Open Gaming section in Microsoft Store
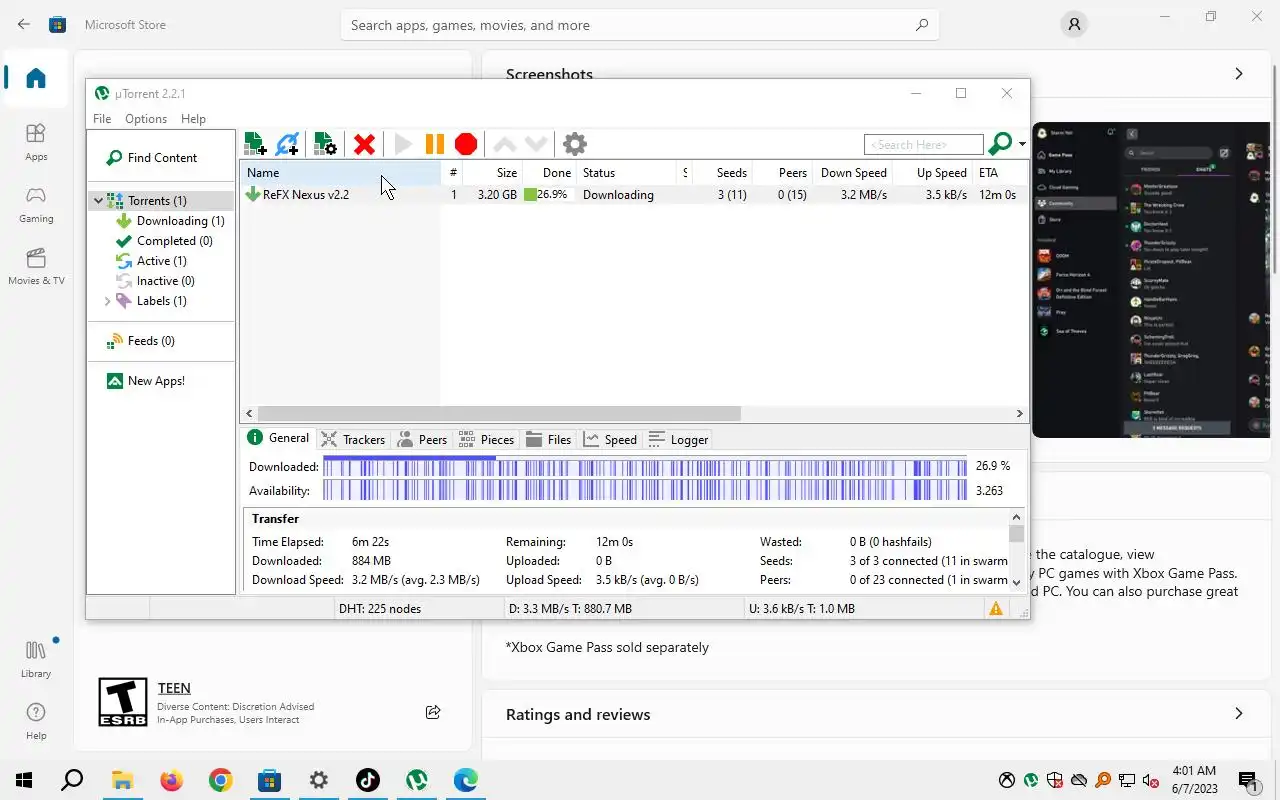The image size is (1280, 800). point(36,204)
